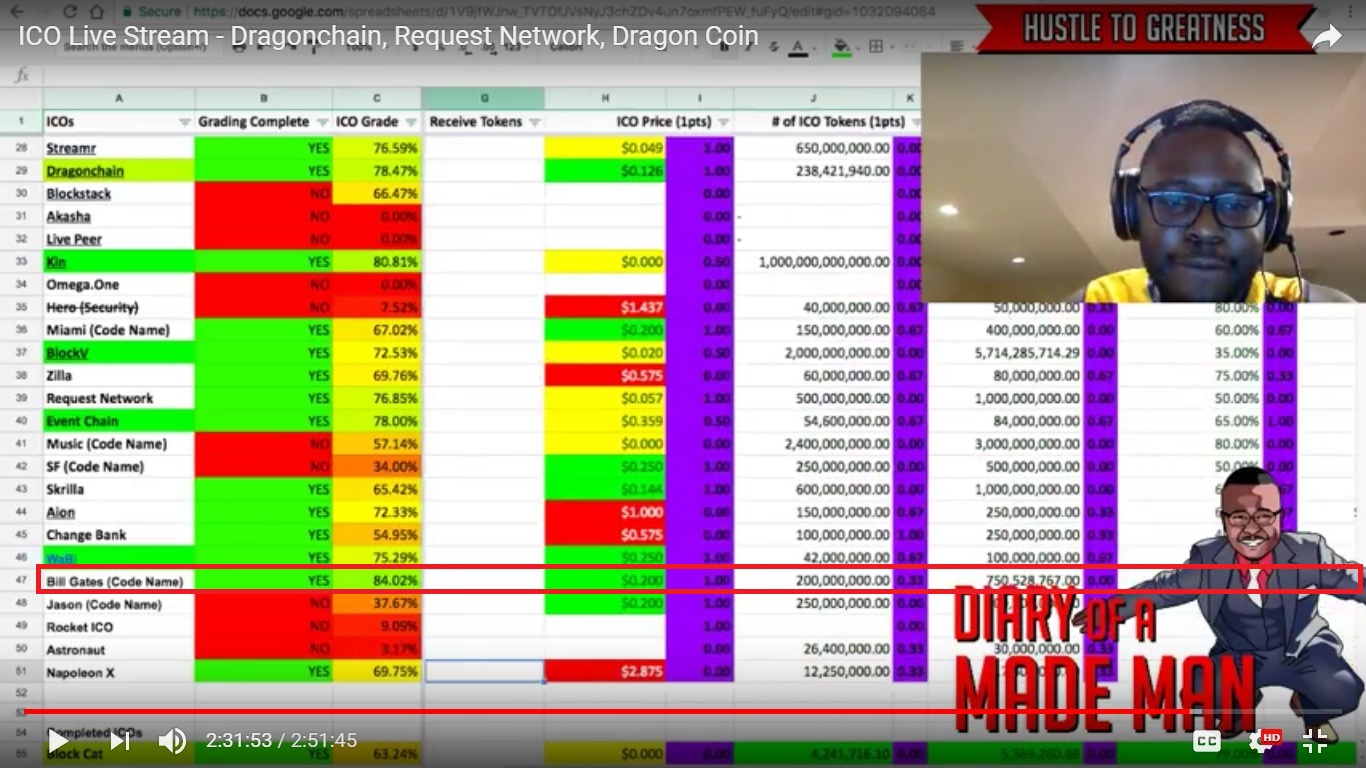Open the ICO Price (1pts) filter dropdown
The width and height of the screenshot is (1366, 768).
pos(723,122)
